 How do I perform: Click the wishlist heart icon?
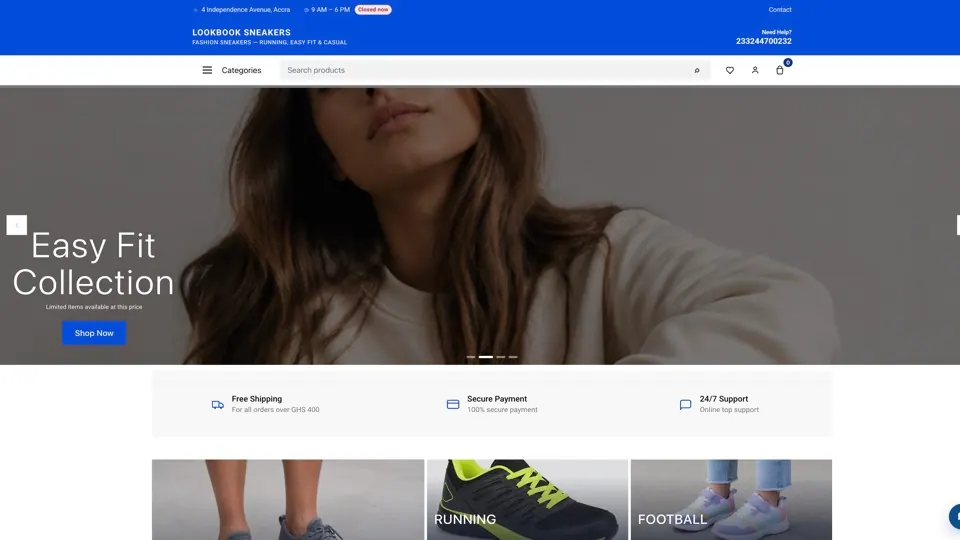pyautogui.click(x=730, y=70)
